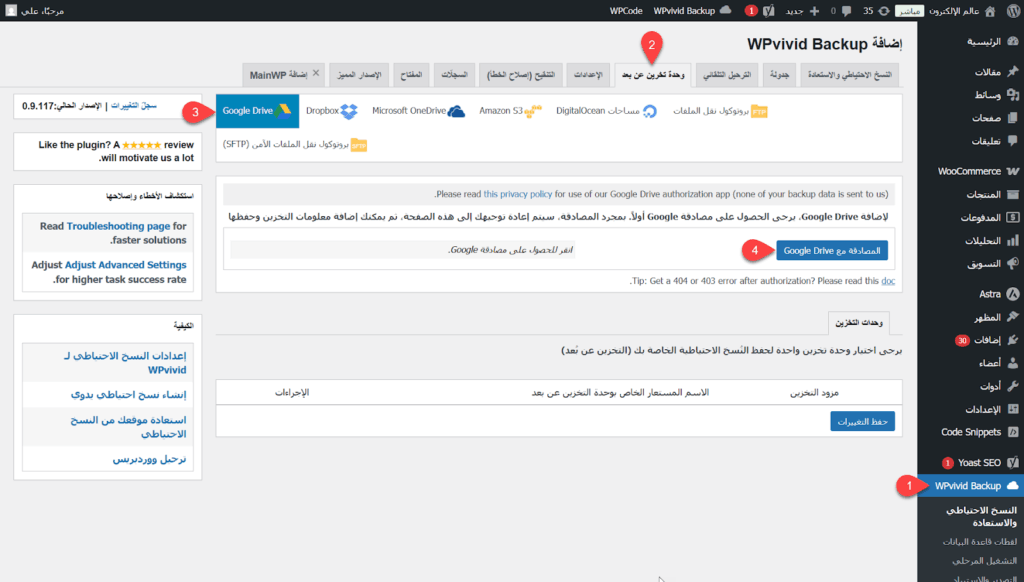Open WPCode in the admin bar
Viewport: 1024px width, 582px height.
[626, 10]
